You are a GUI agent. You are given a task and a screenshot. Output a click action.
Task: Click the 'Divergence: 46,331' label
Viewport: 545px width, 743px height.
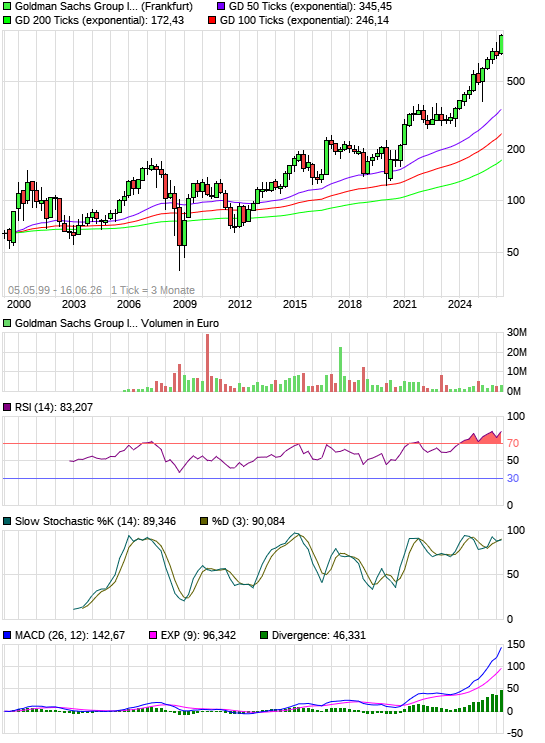(x=318, y=635)
